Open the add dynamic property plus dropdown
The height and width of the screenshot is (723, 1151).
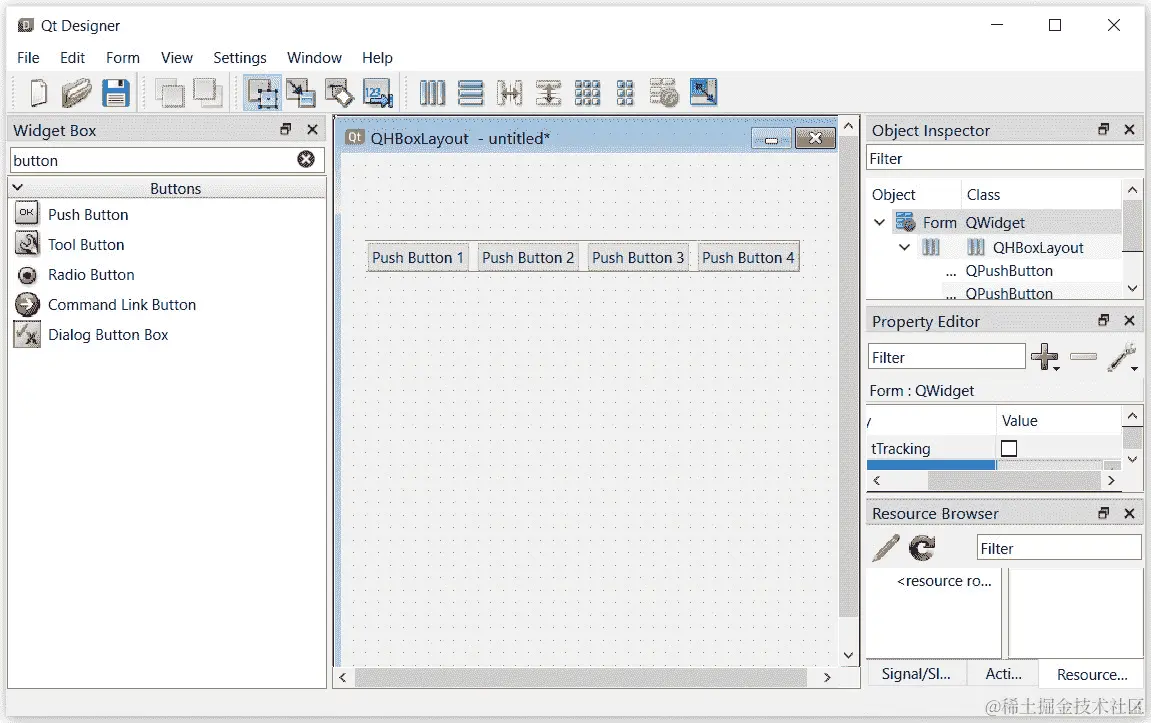1045,357
